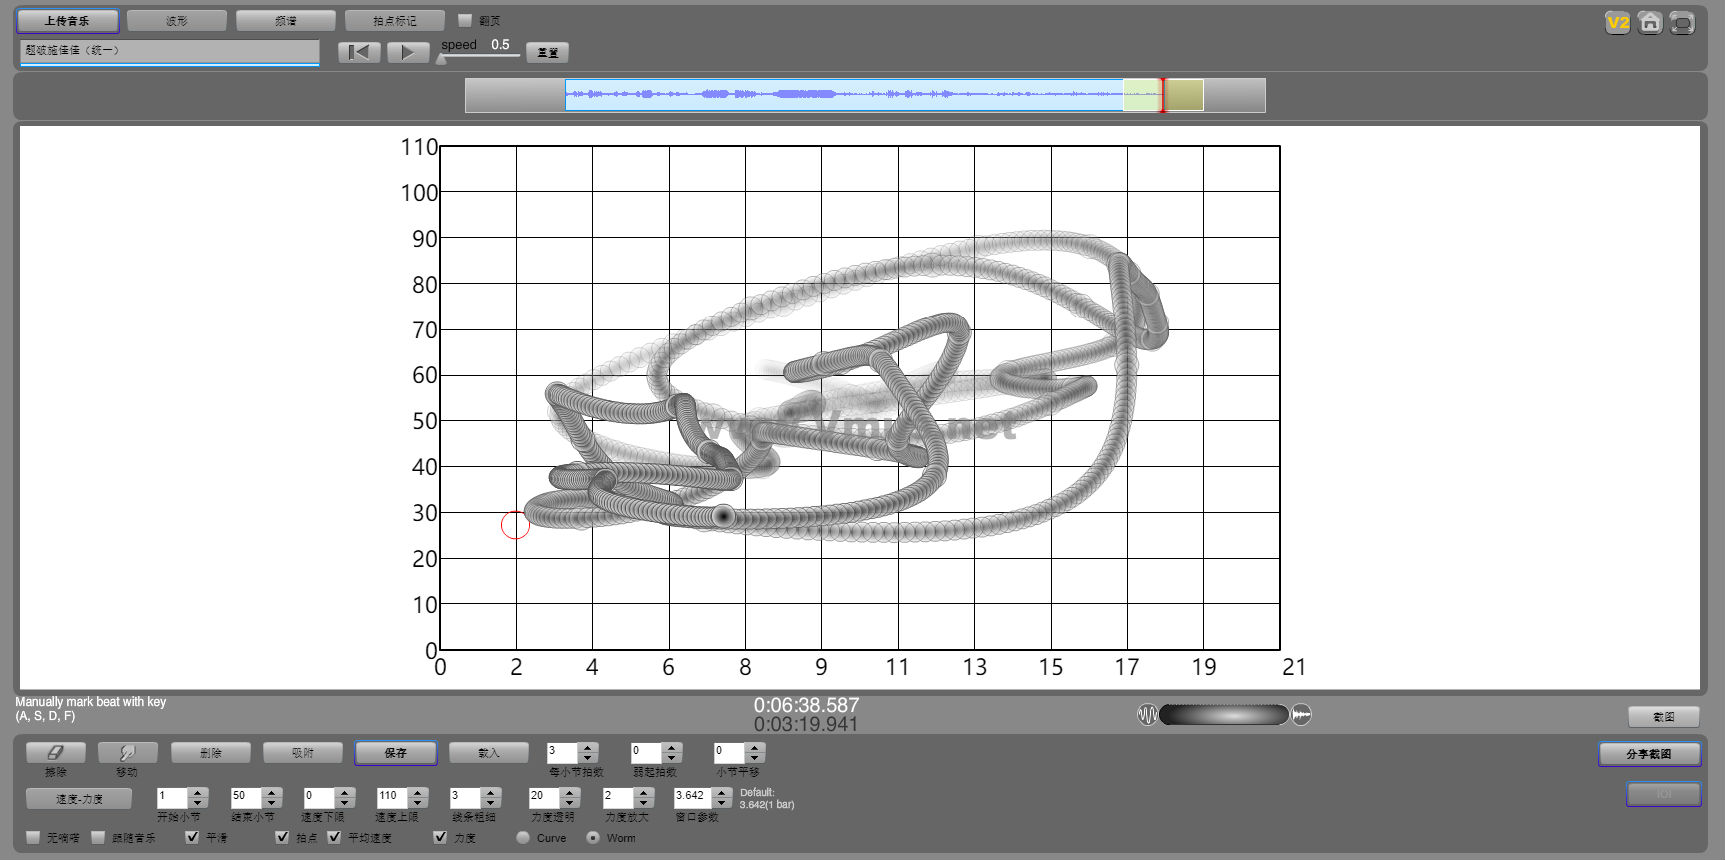Click the 速度-力度 button
The height and width of the screenshot is (860, 1725).
click(x=79, y=799)
